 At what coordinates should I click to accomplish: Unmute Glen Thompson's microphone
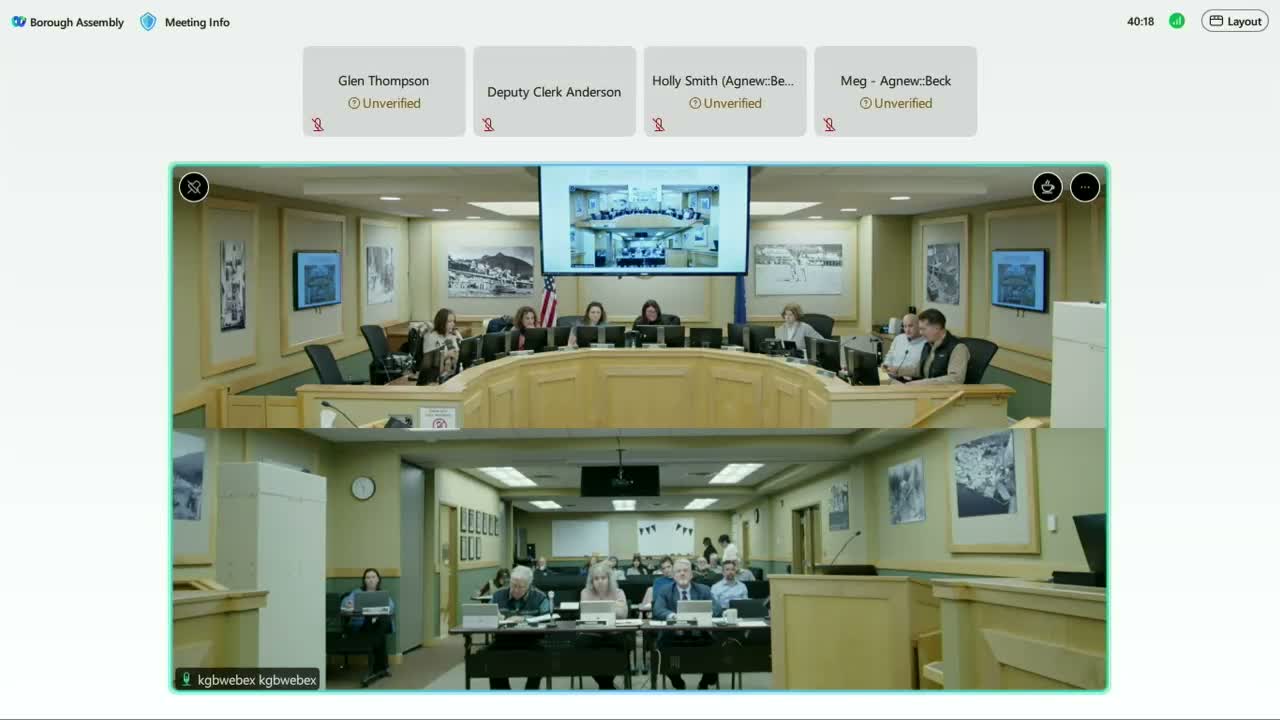tap(318, 124)
